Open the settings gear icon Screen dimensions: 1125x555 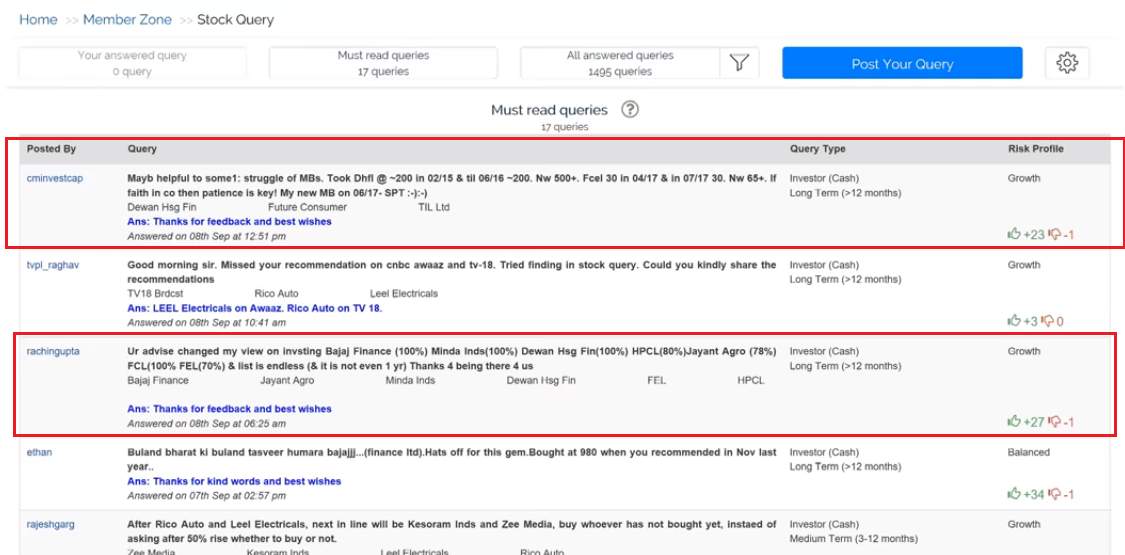tap(1067, 63)
